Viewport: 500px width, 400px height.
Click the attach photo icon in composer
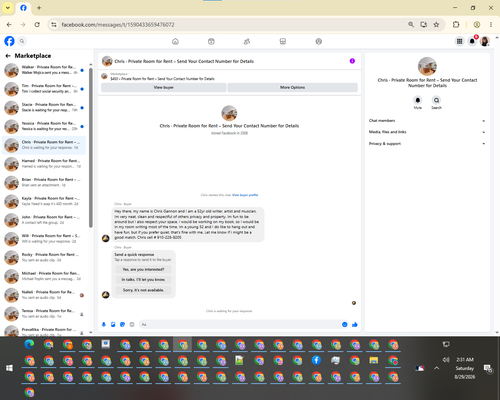tap(113, 324)
